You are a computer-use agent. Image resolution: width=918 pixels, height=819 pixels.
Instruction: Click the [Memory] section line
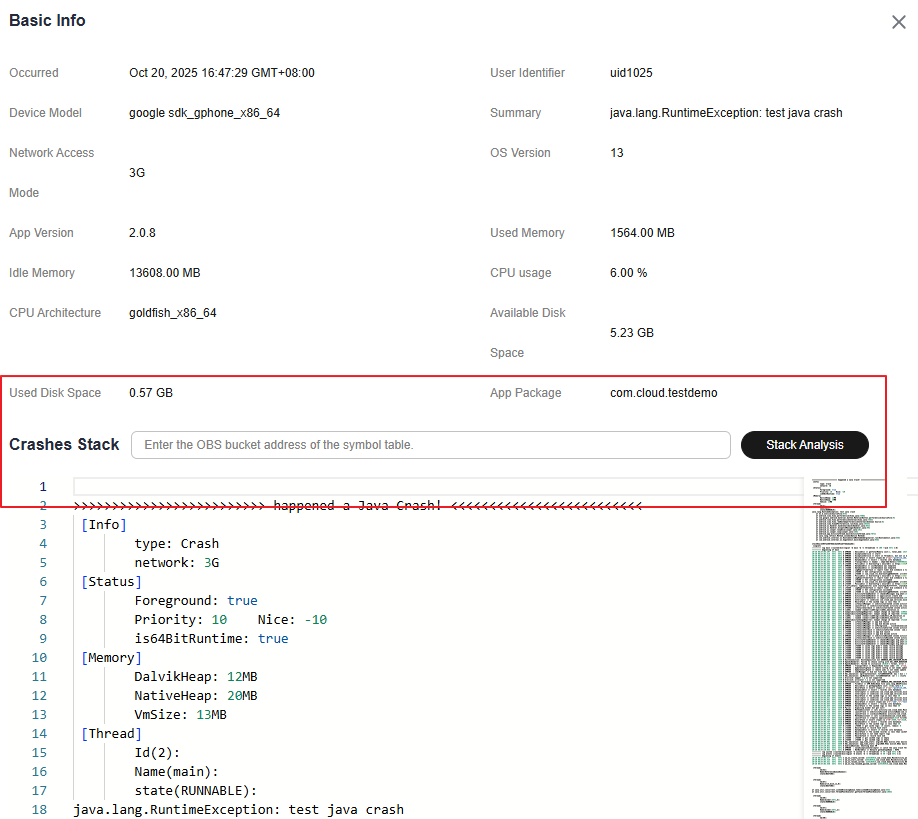pyautogui.click(x=111, y=658)
